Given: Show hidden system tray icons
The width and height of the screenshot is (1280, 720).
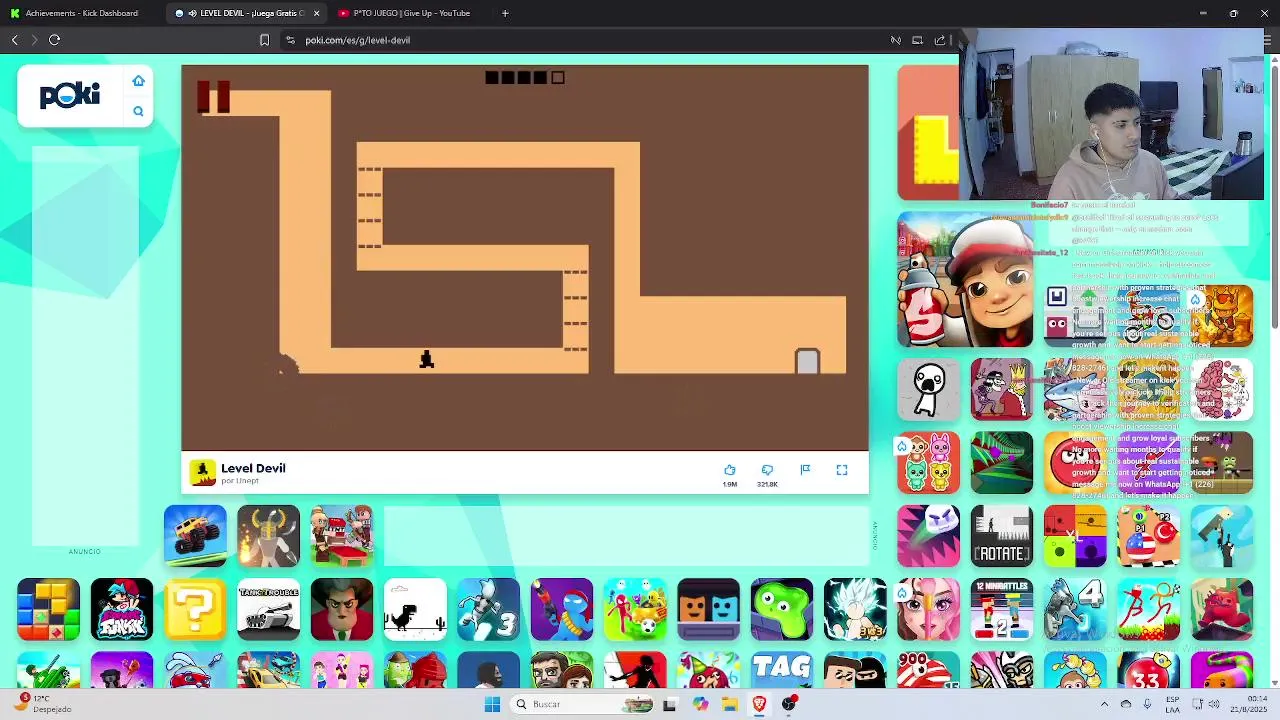Looking at the screenshot, I should [1104, 704].
